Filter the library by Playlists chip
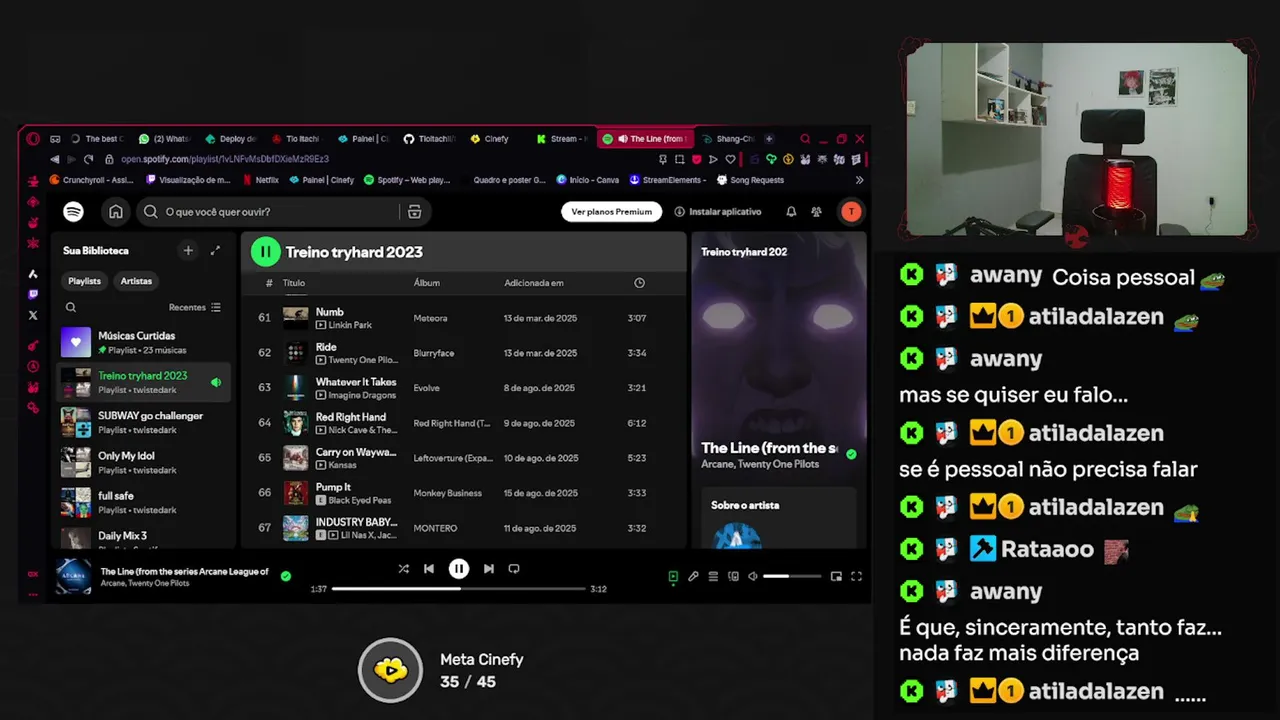The height and width of the screenshot is (720, 1280). [x=84, y=281]
